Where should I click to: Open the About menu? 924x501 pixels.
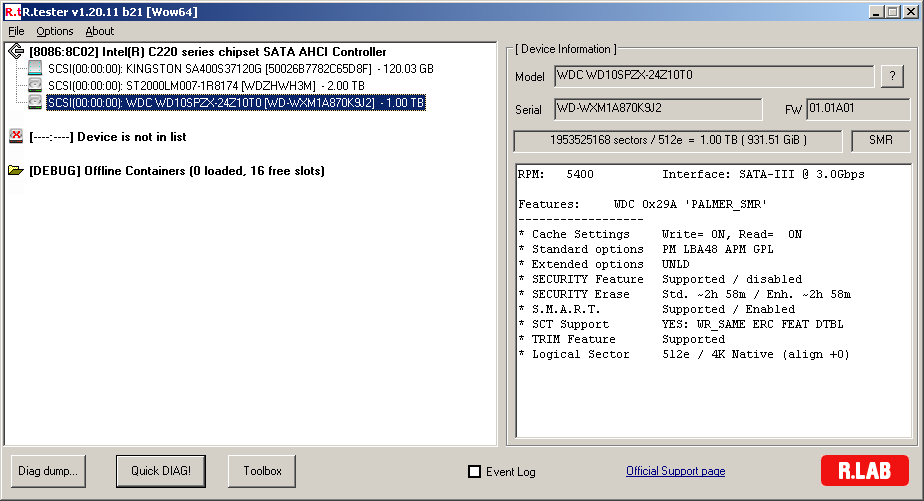pos(100,31)
